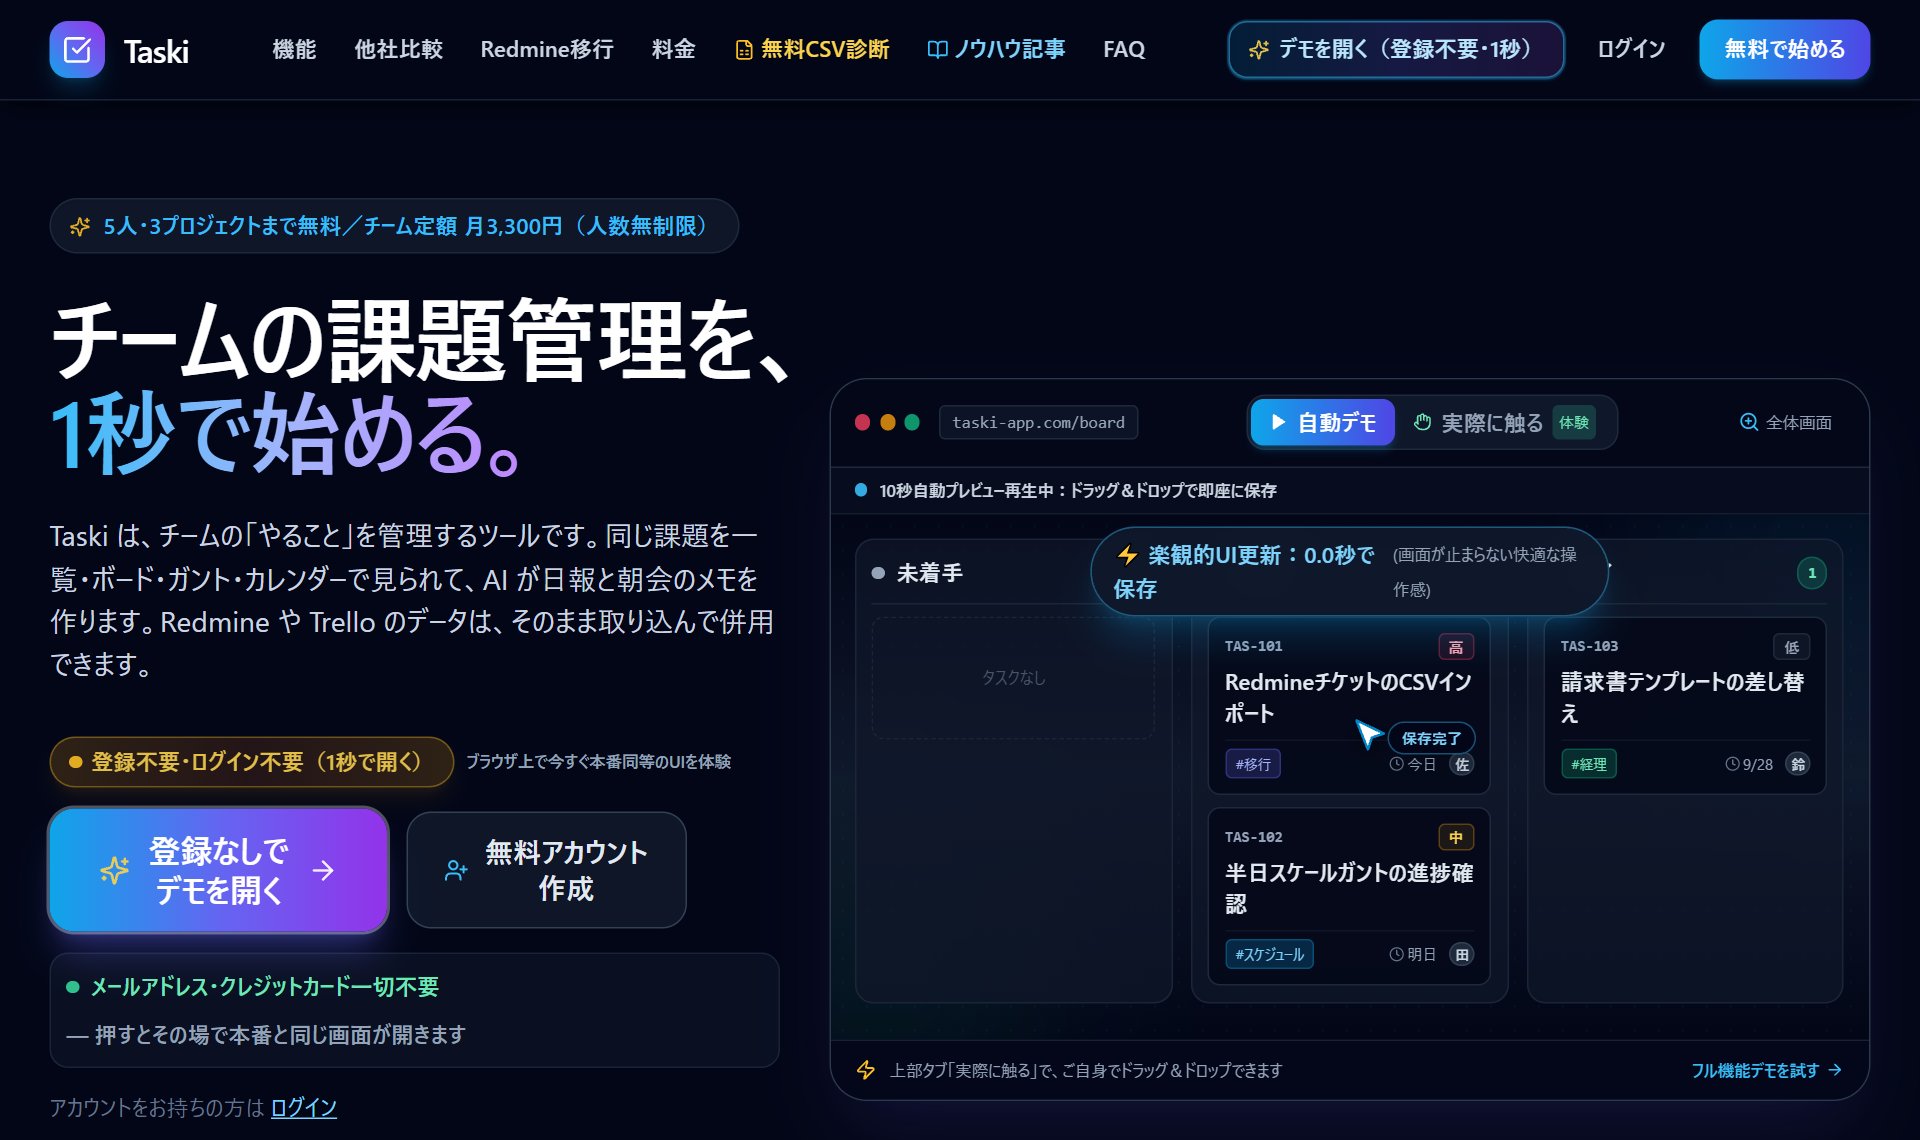This screenshot has width=1920, height=1140.
Task: Click the 田 assignee avatar on TAS-102
Action: coord(1461,954)
